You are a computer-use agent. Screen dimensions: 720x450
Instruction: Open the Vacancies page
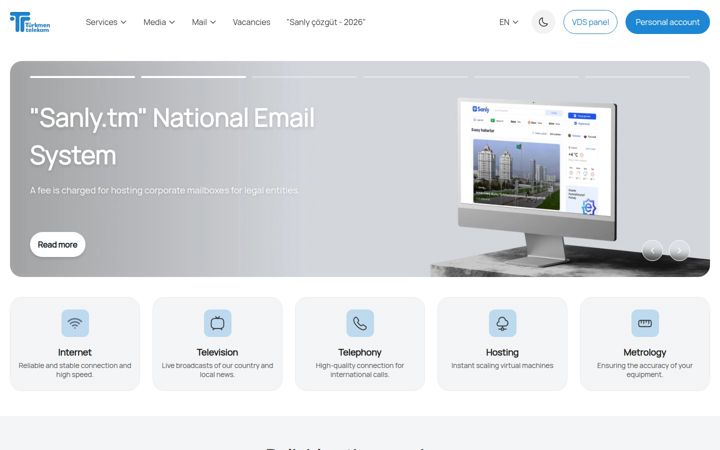click(251, 22)
